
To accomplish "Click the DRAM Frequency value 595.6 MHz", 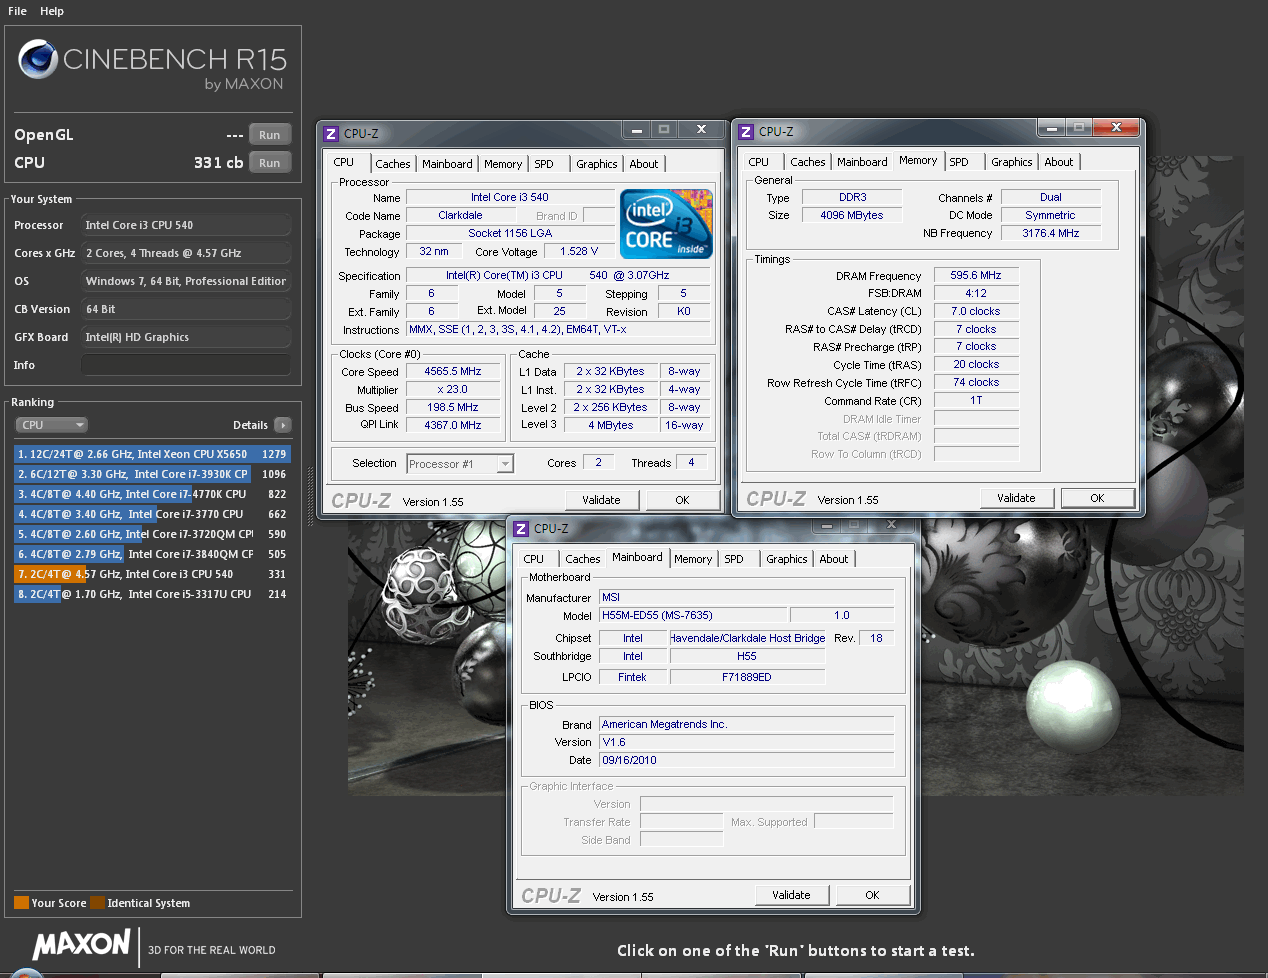I will pos(976,275).
